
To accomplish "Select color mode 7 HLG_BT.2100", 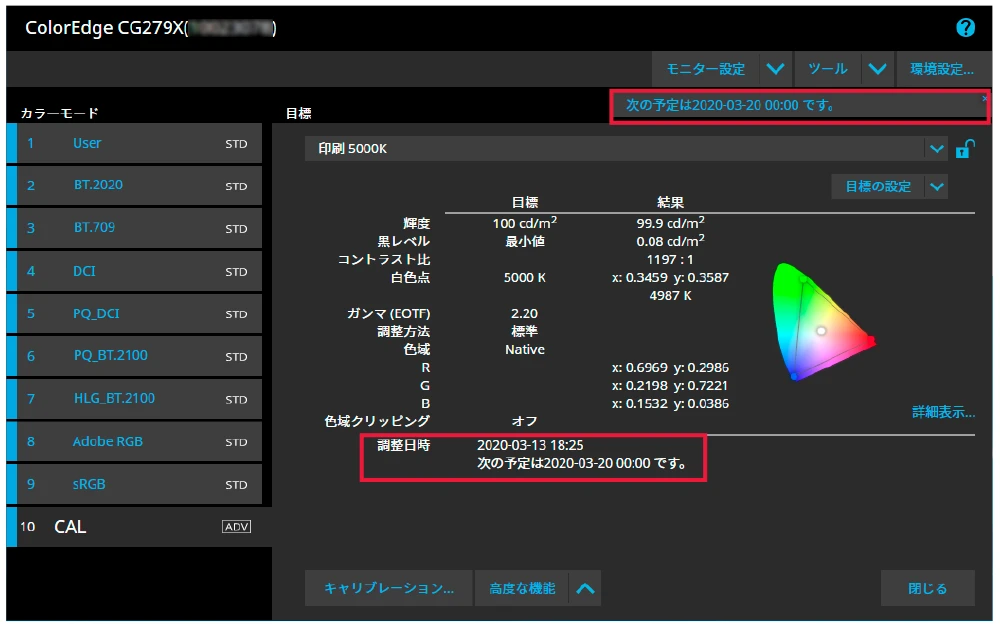I will pyautogui.click(x=135, y=398).
